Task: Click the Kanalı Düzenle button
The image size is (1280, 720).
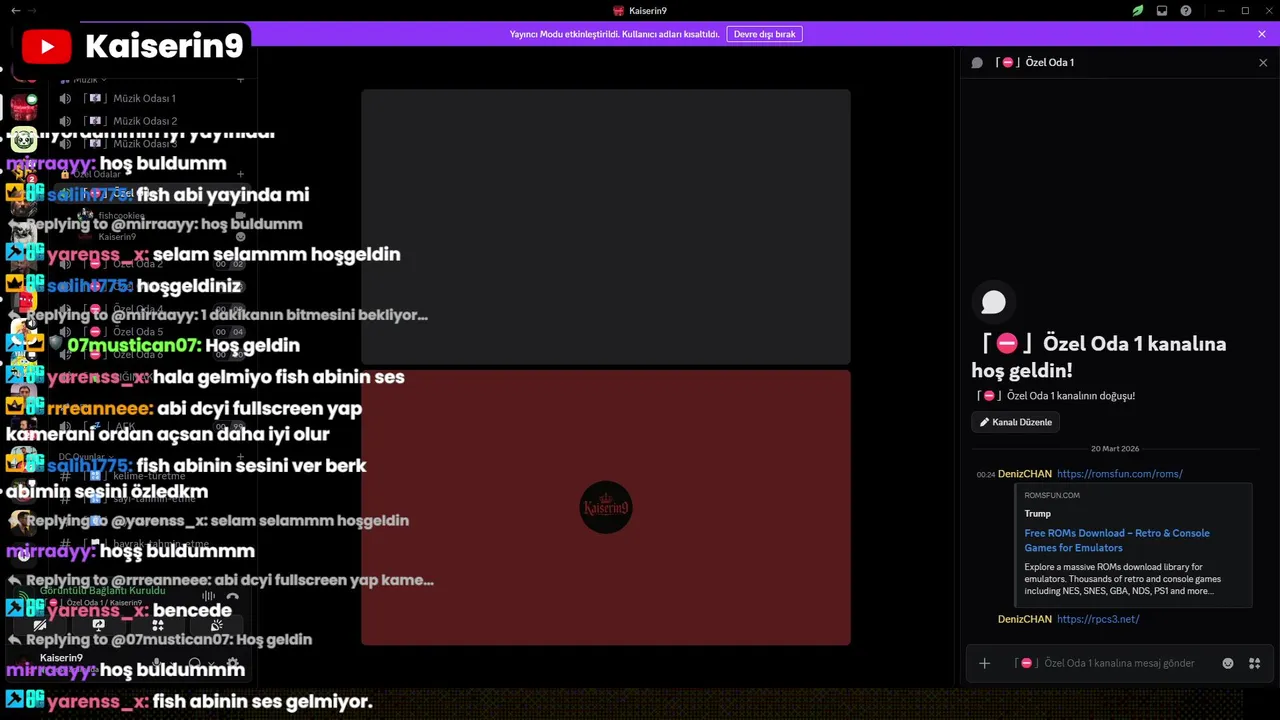Action: 1015,422
